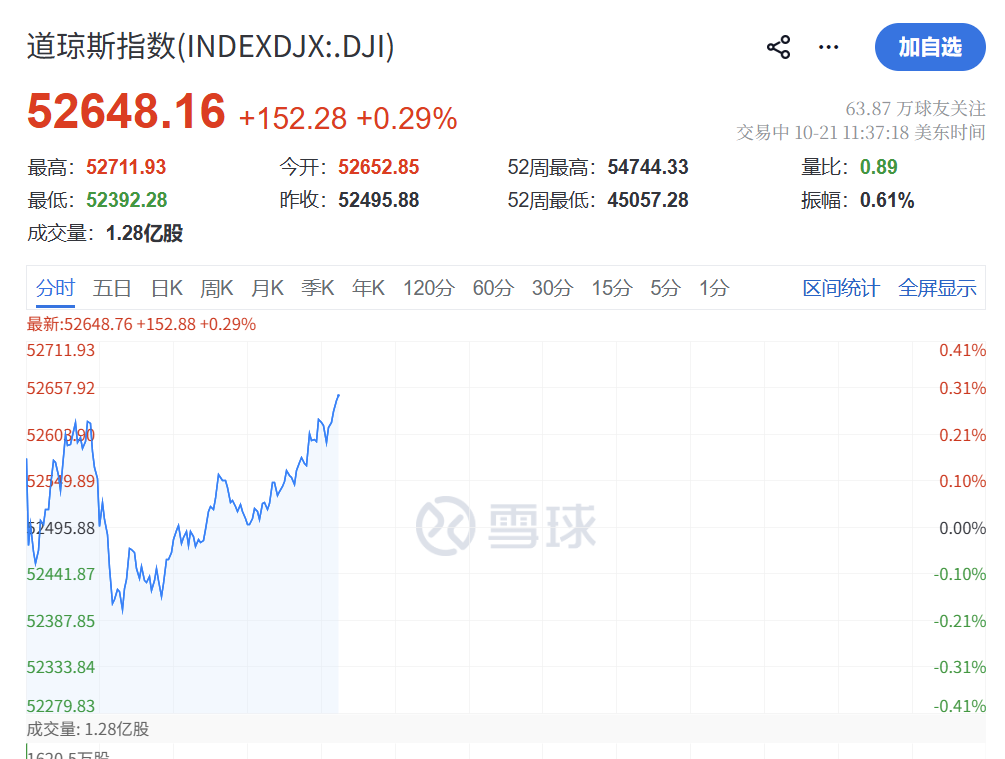Switch to 120分 interval
This screenshot has width=1005, height=759.
[429, 288]
